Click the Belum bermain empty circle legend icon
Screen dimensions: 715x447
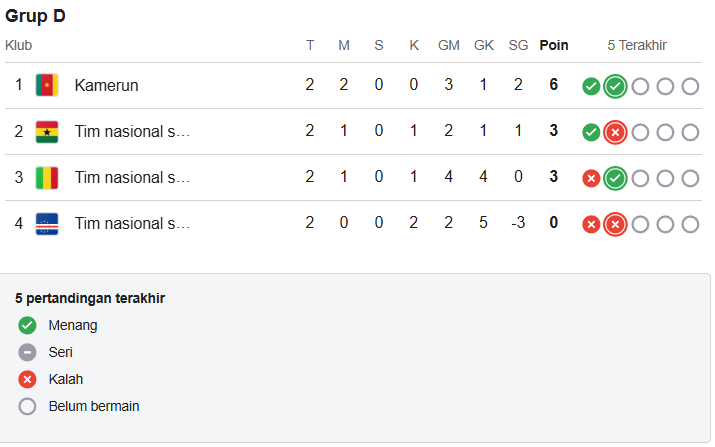tap(27, 406)
